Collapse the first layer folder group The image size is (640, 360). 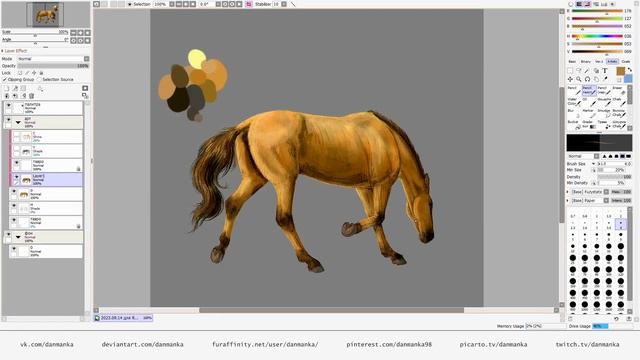[x=18, y=122]
